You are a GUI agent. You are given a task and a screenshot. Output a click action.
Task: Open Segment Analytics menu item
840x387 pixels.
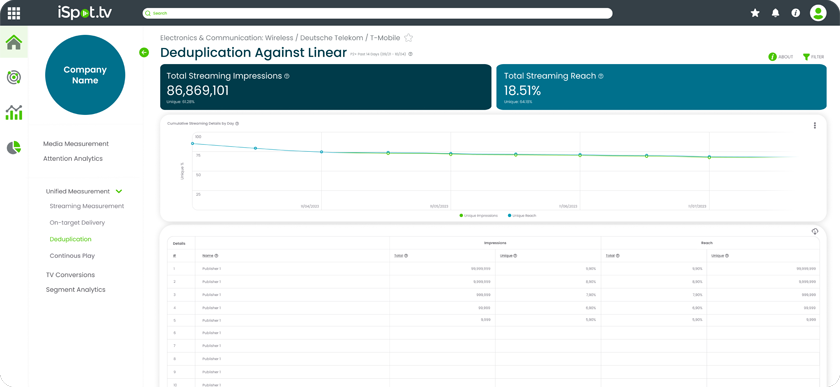[x=76, y=290]
